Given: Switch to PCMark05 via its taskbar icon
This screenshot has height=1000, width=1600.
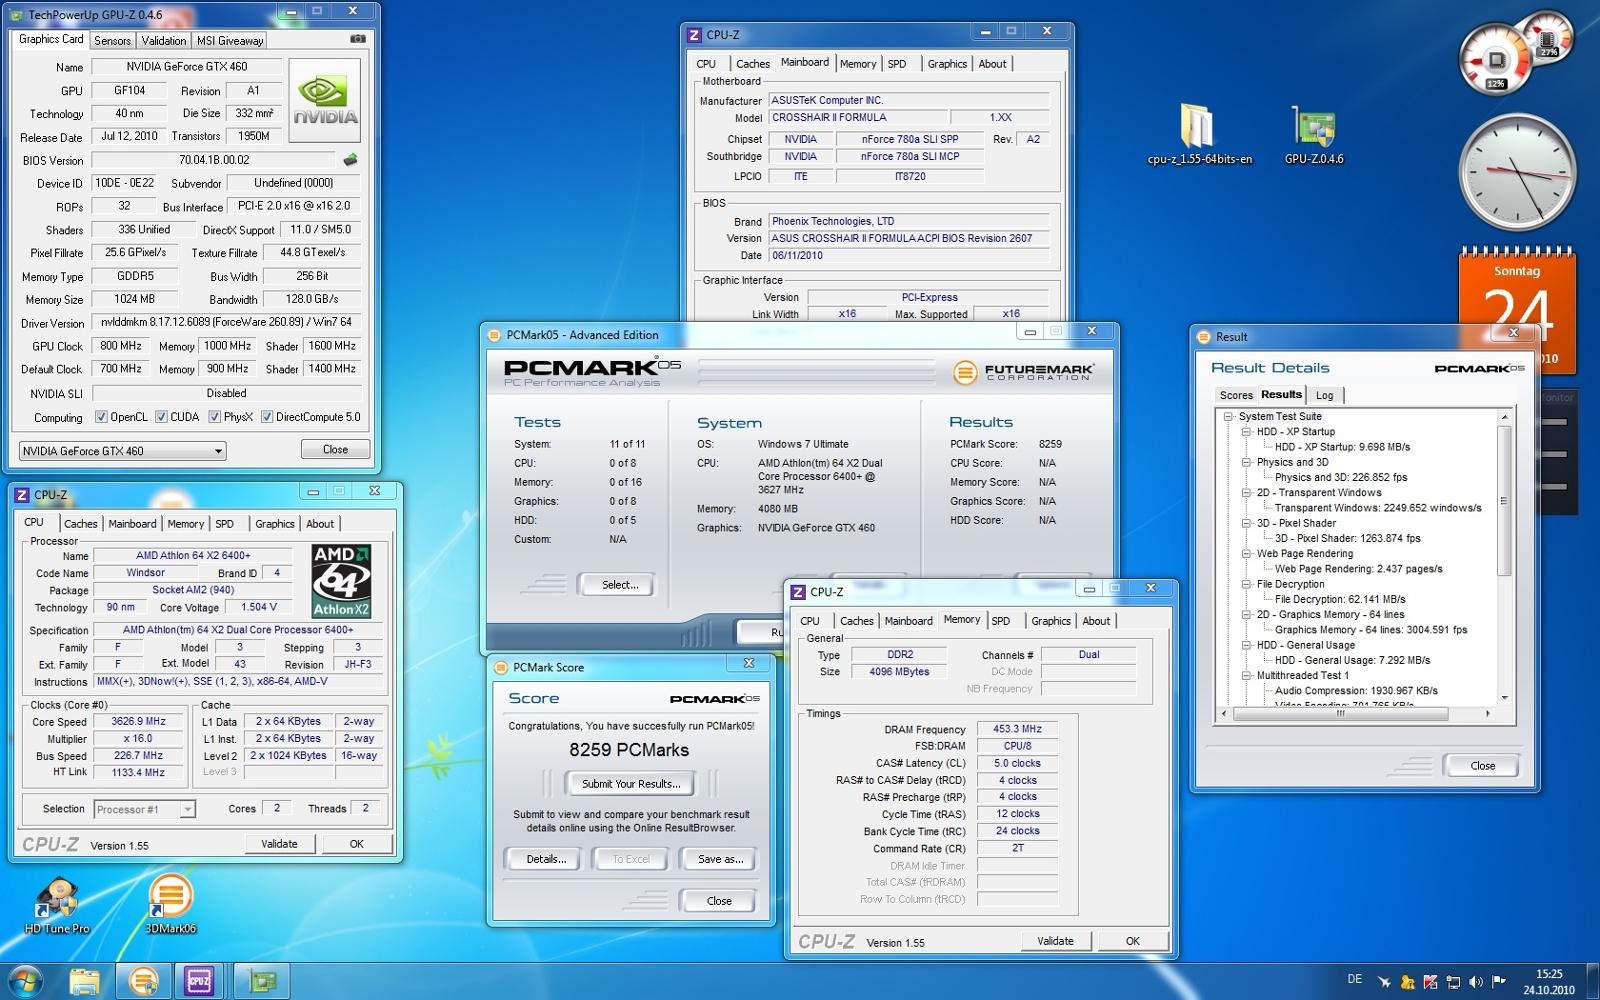Looking at the screenshot, I should coord(144,981).
